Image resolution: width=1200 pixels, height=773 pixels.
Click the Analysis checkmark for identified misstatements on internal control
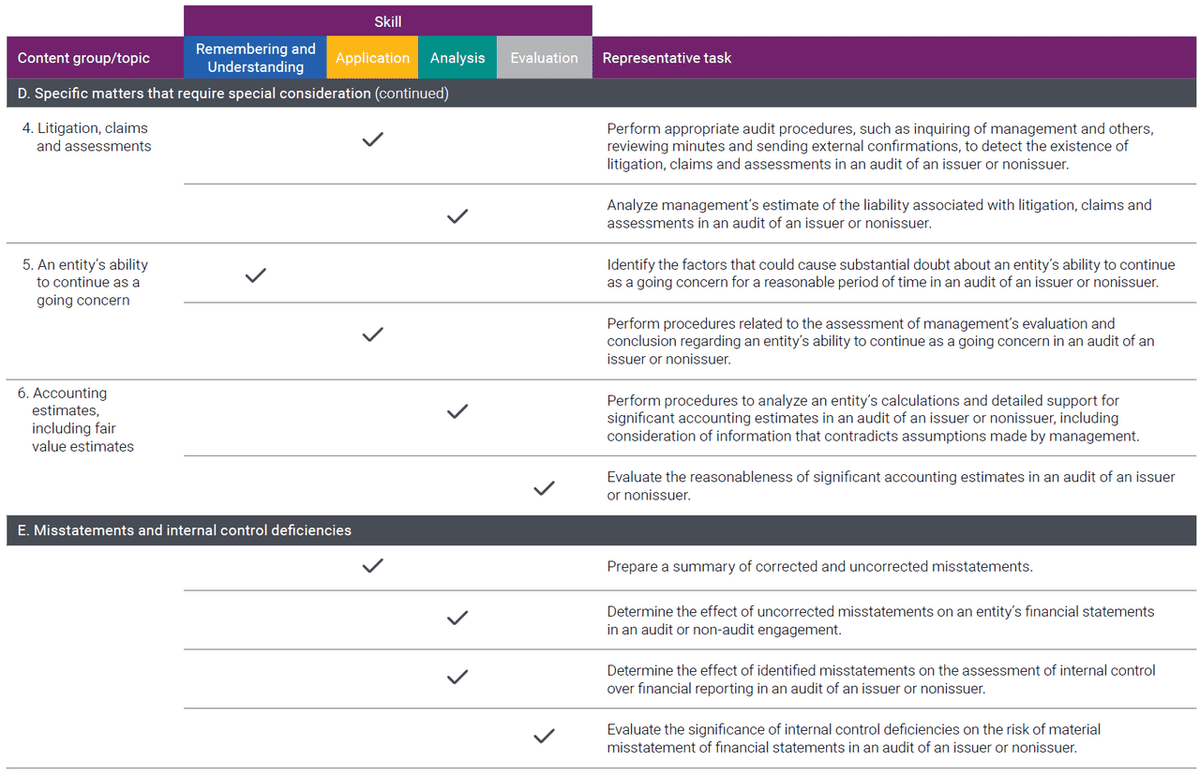457,677
